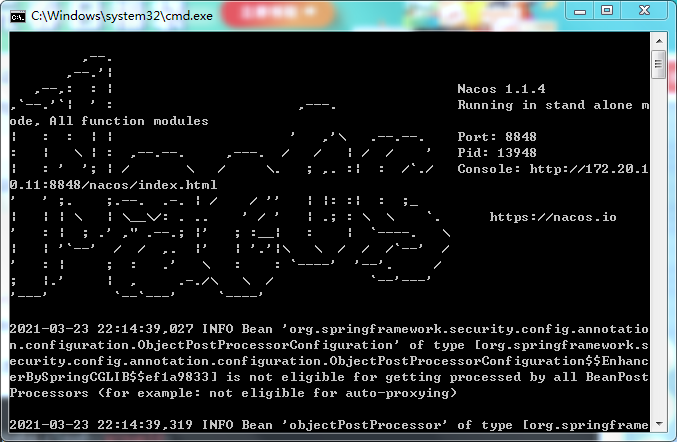Image resolution: width=677 pixels, height=442 pixels.
Task: Click the title text C:\Windows\system32\cmd.exe
Action: coord(122,16)
